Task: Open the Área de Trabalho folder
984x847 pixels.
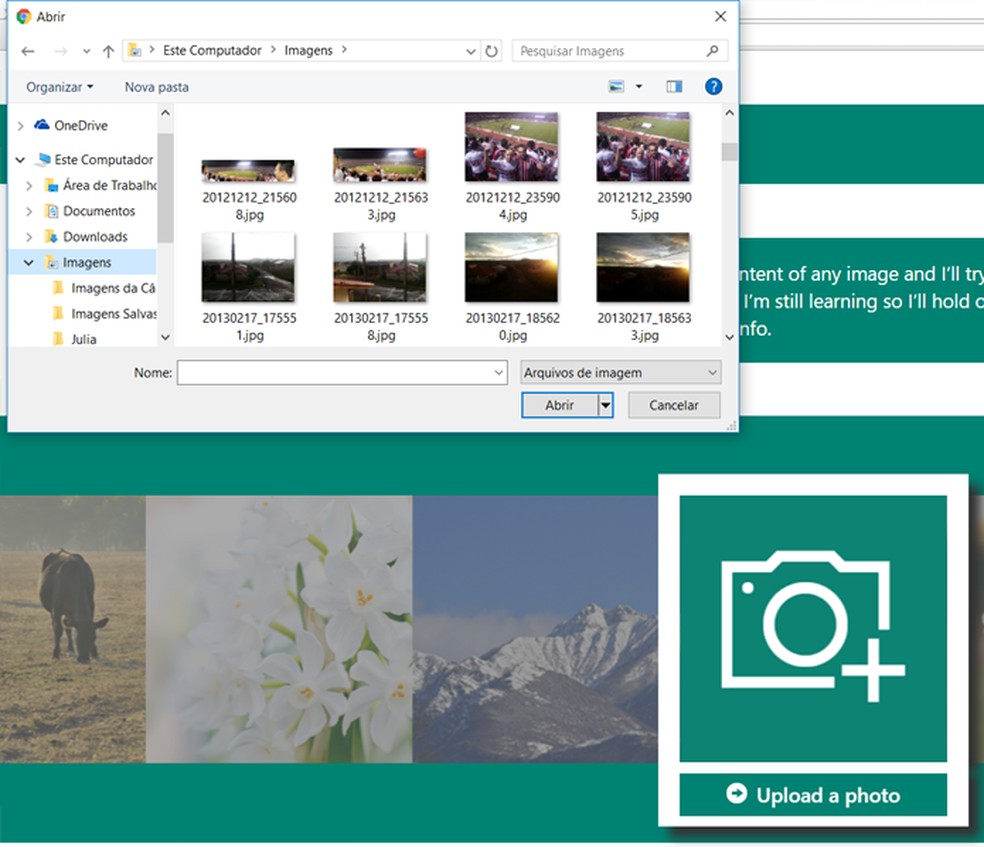Action: tap(109, 185)
